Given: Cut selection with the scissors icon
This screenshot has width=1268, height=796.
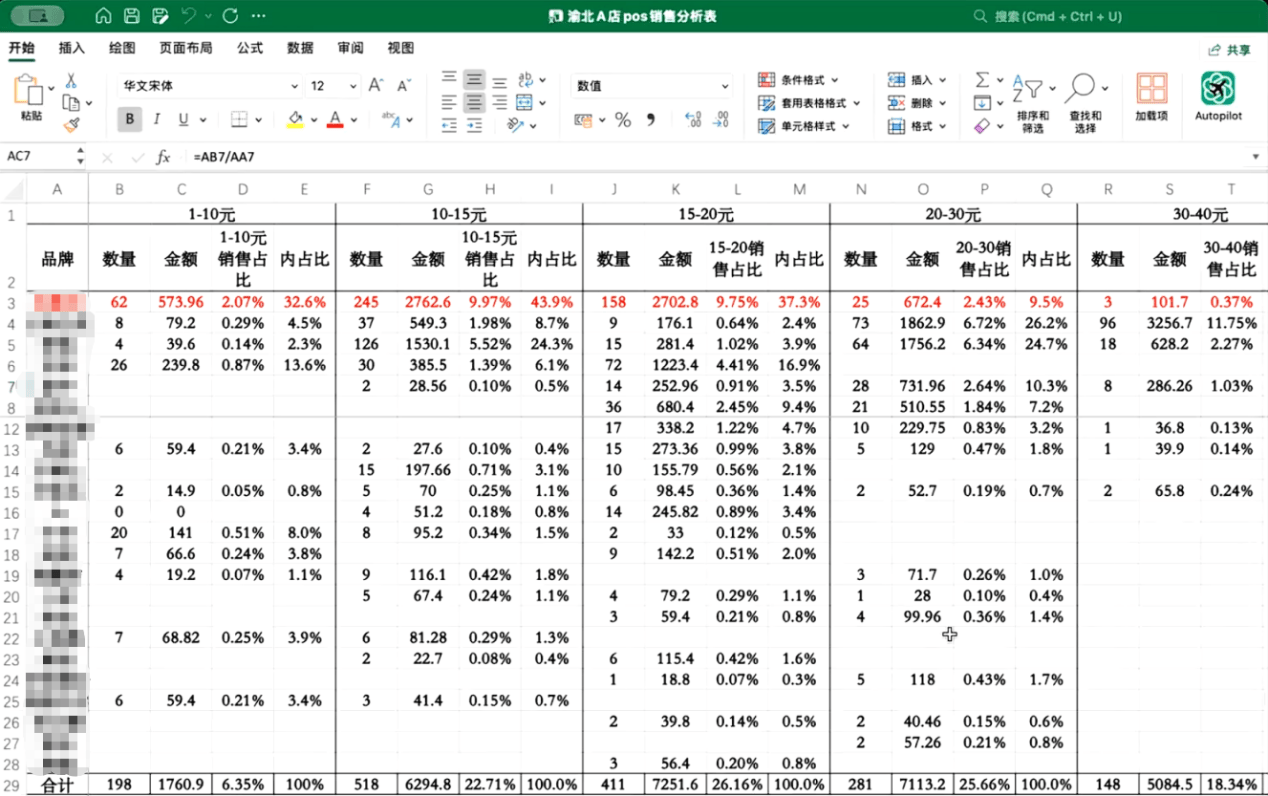Looking at the screenshot, I should [71, 81].
